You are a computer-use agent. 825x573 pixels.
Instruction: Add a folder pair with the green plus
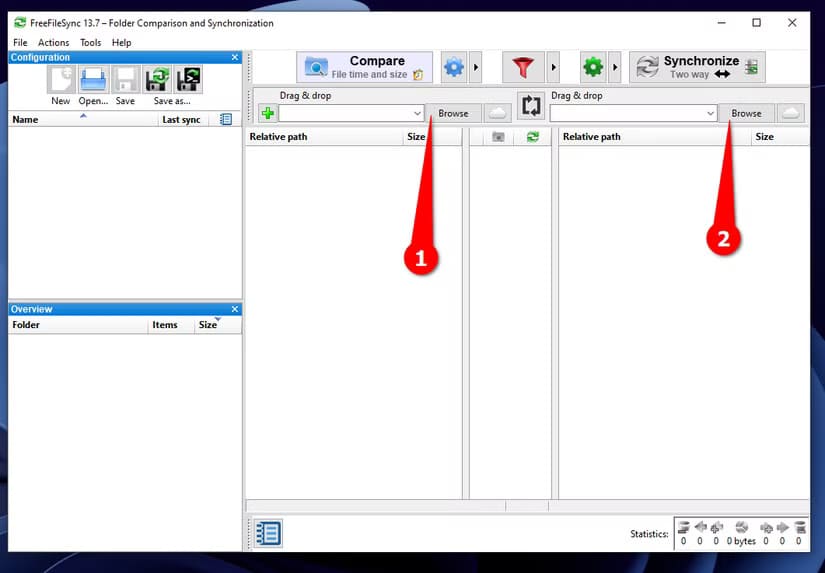[x=268, y=113]
